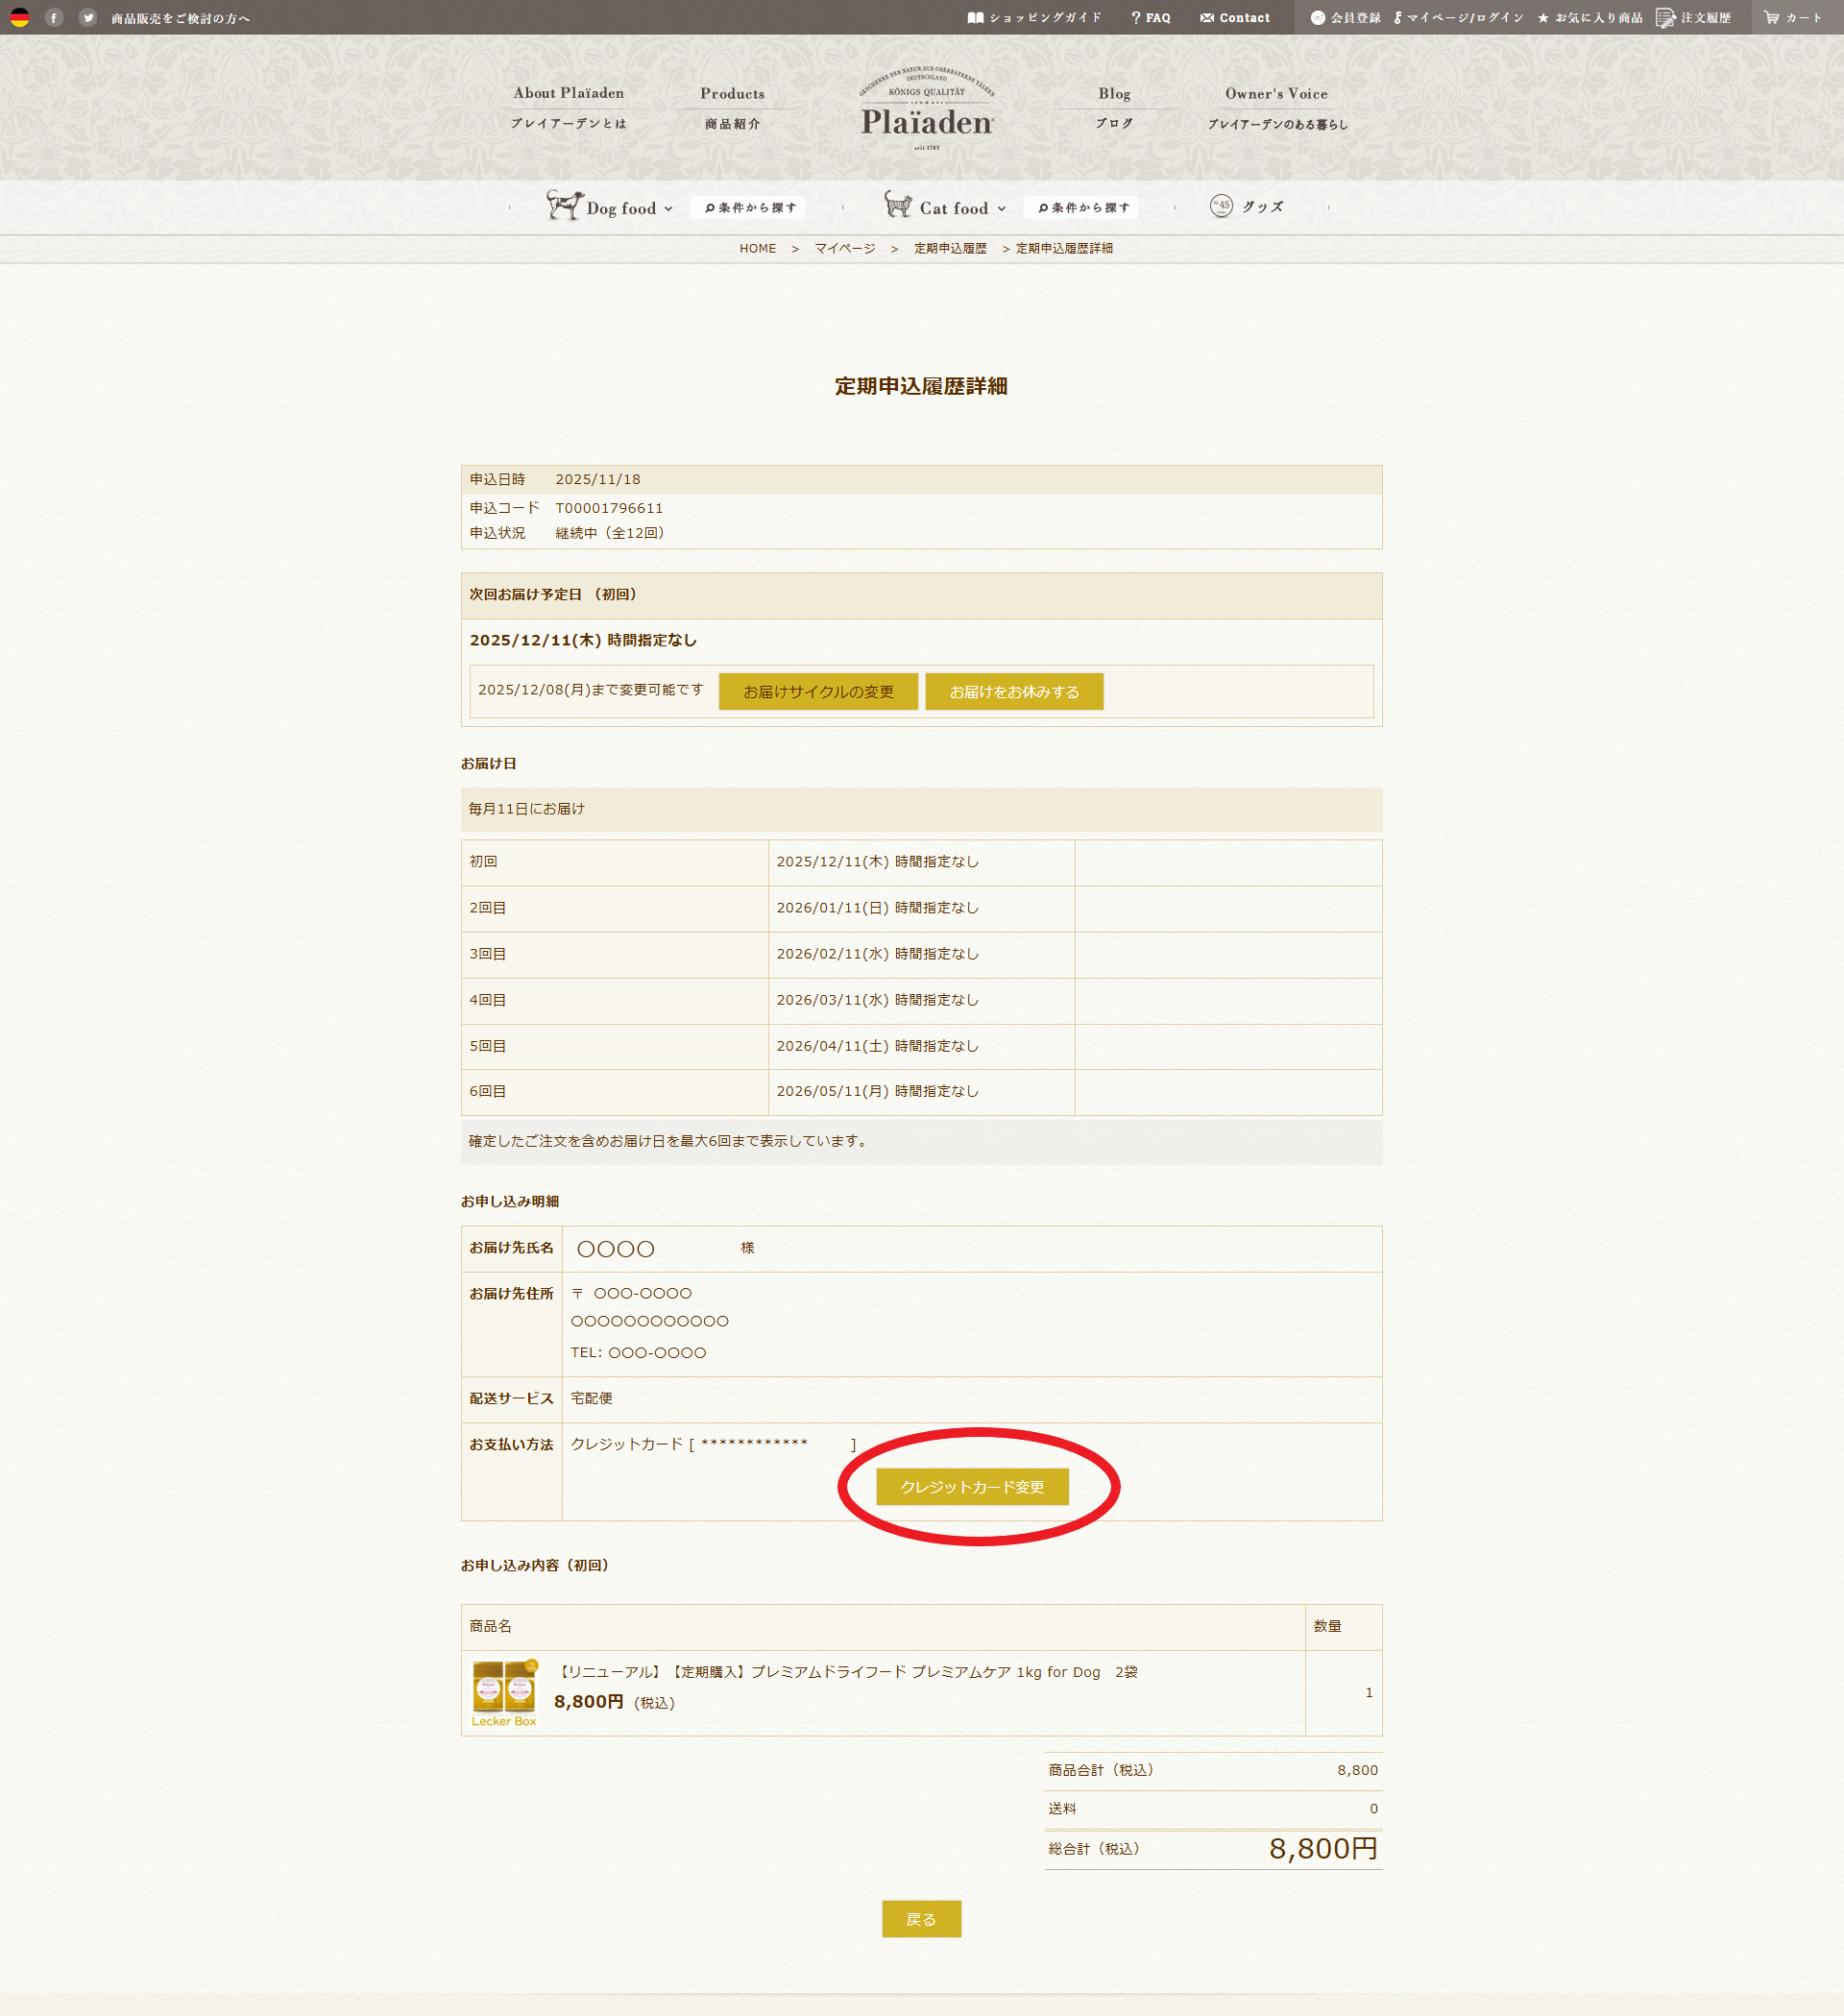Click the Lecker Box product thumbnail

coord(504,1693)
